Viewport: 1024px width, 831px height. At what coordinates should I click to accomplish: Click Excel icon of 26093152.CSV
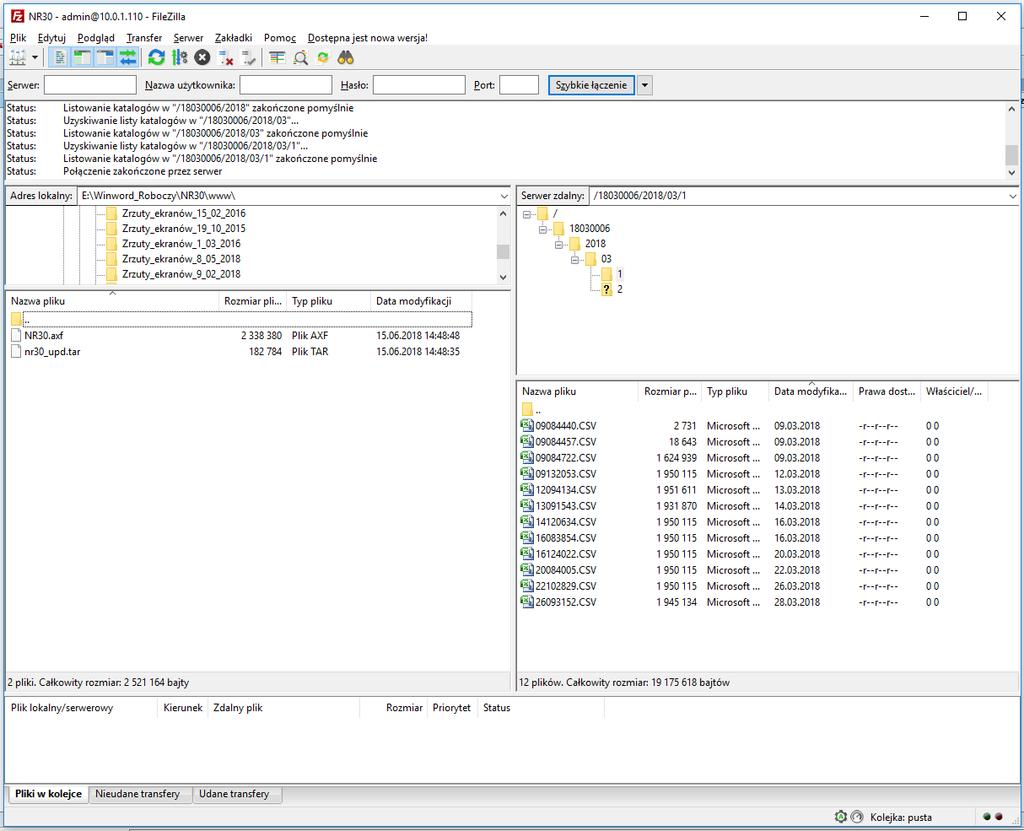[527, 602]
